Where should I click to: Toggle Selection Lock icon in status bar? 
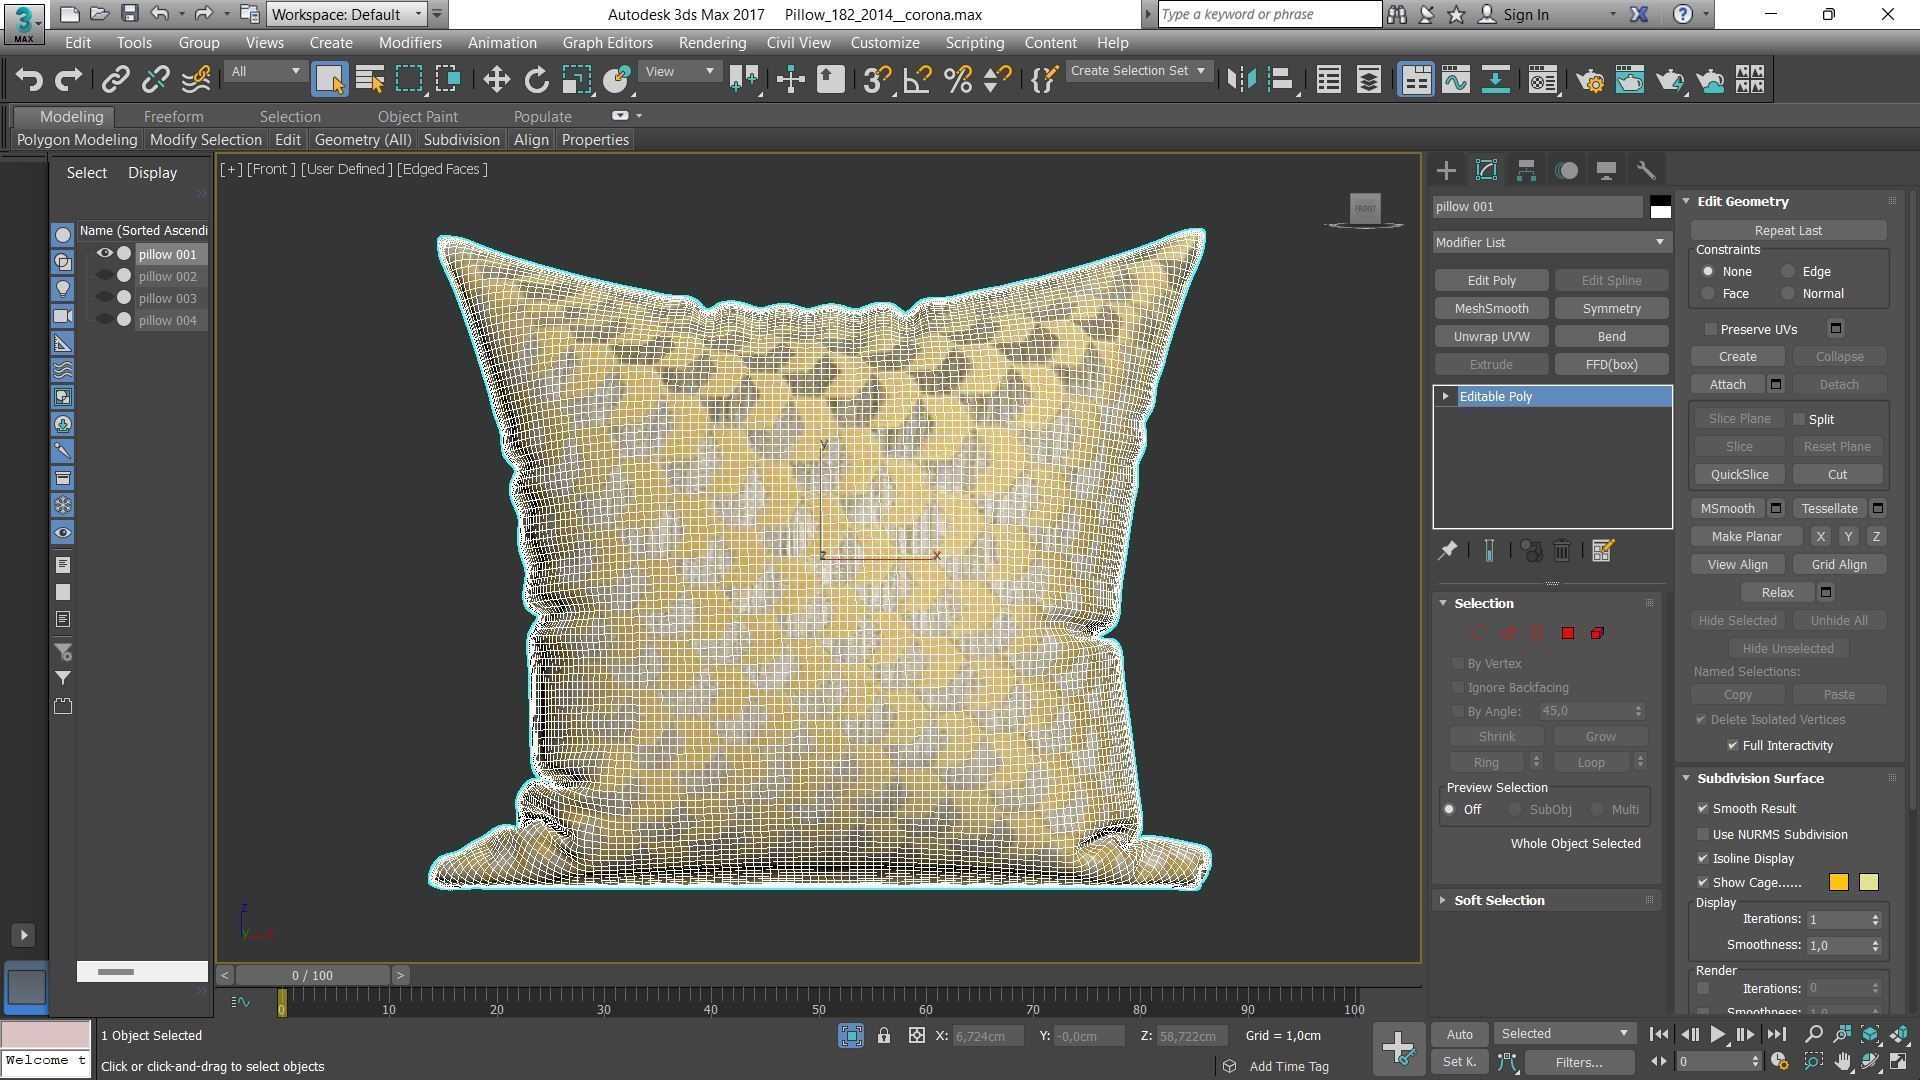[x=884, y=1036]
